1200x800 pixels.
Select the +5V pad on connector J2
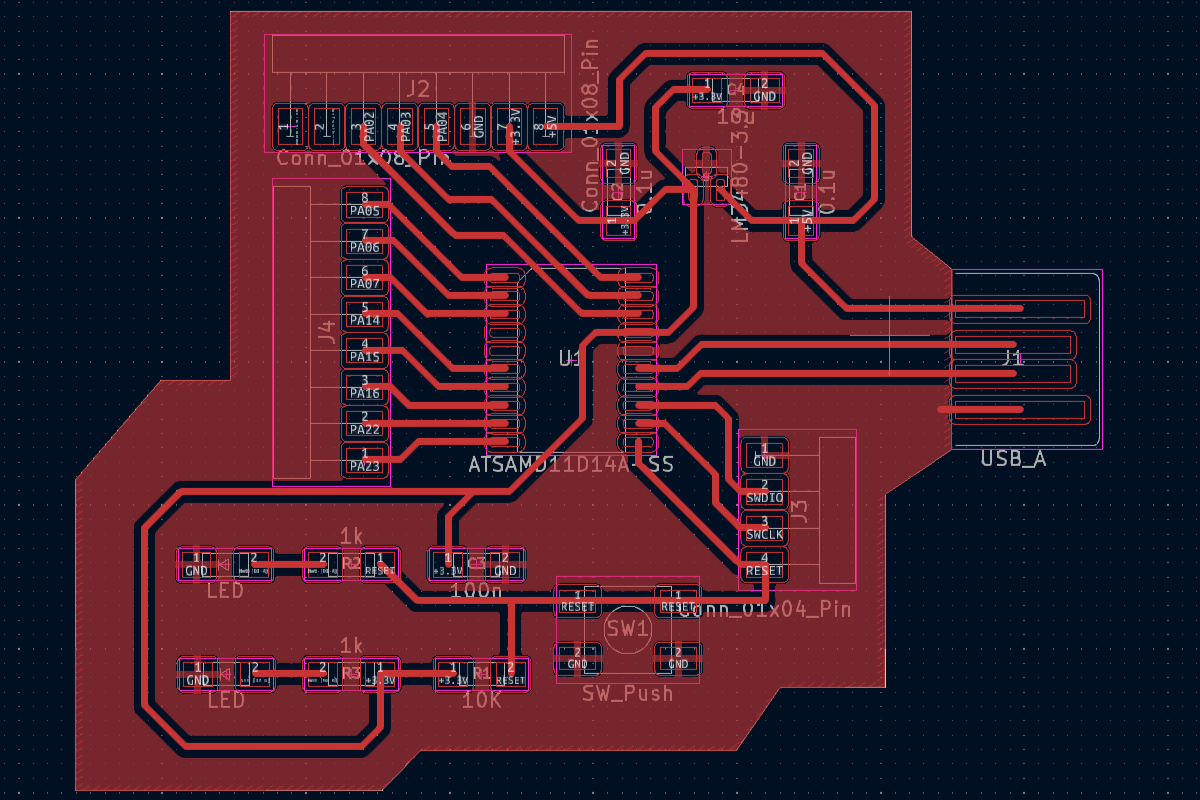546,125
